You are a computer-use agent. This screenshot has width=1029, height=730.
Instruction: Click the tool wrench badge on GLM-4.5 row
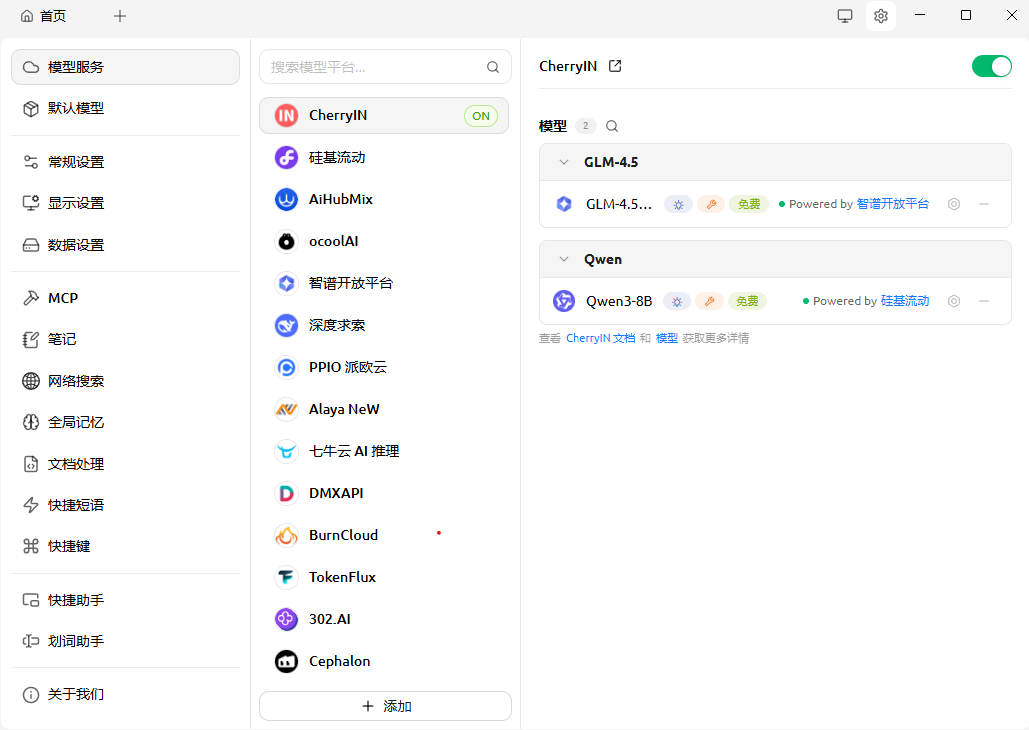(x=711, y=204)
